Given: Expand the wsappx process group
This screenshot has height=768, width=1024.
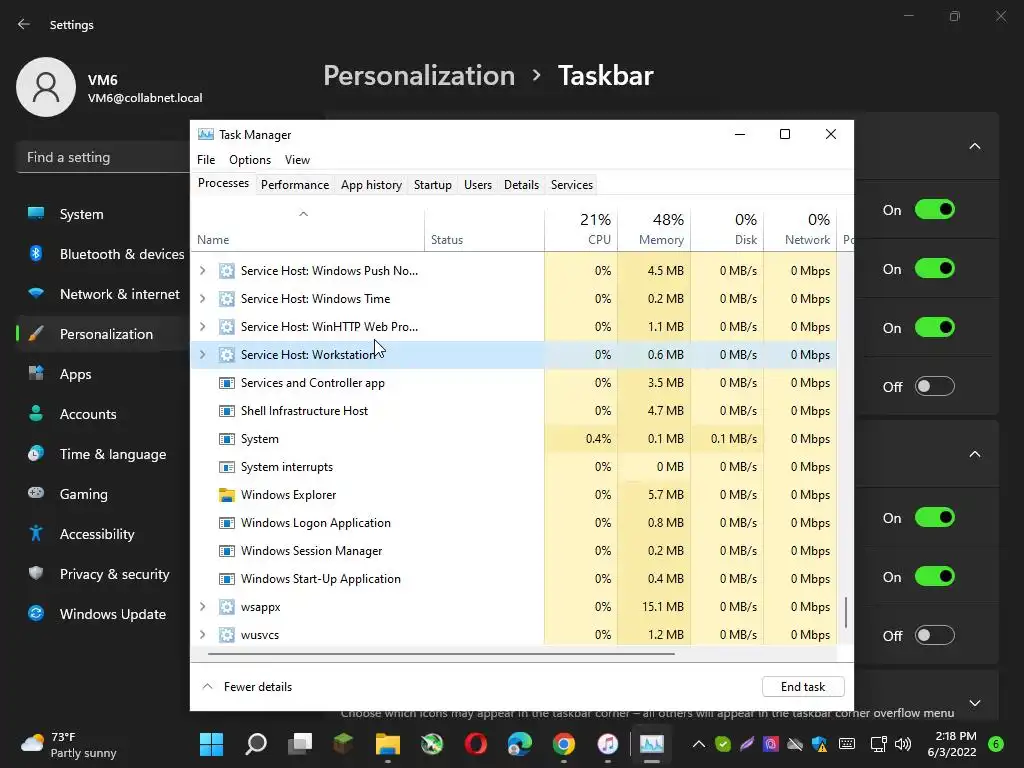Looking at the screenshot, I should [x=202, y=607].
